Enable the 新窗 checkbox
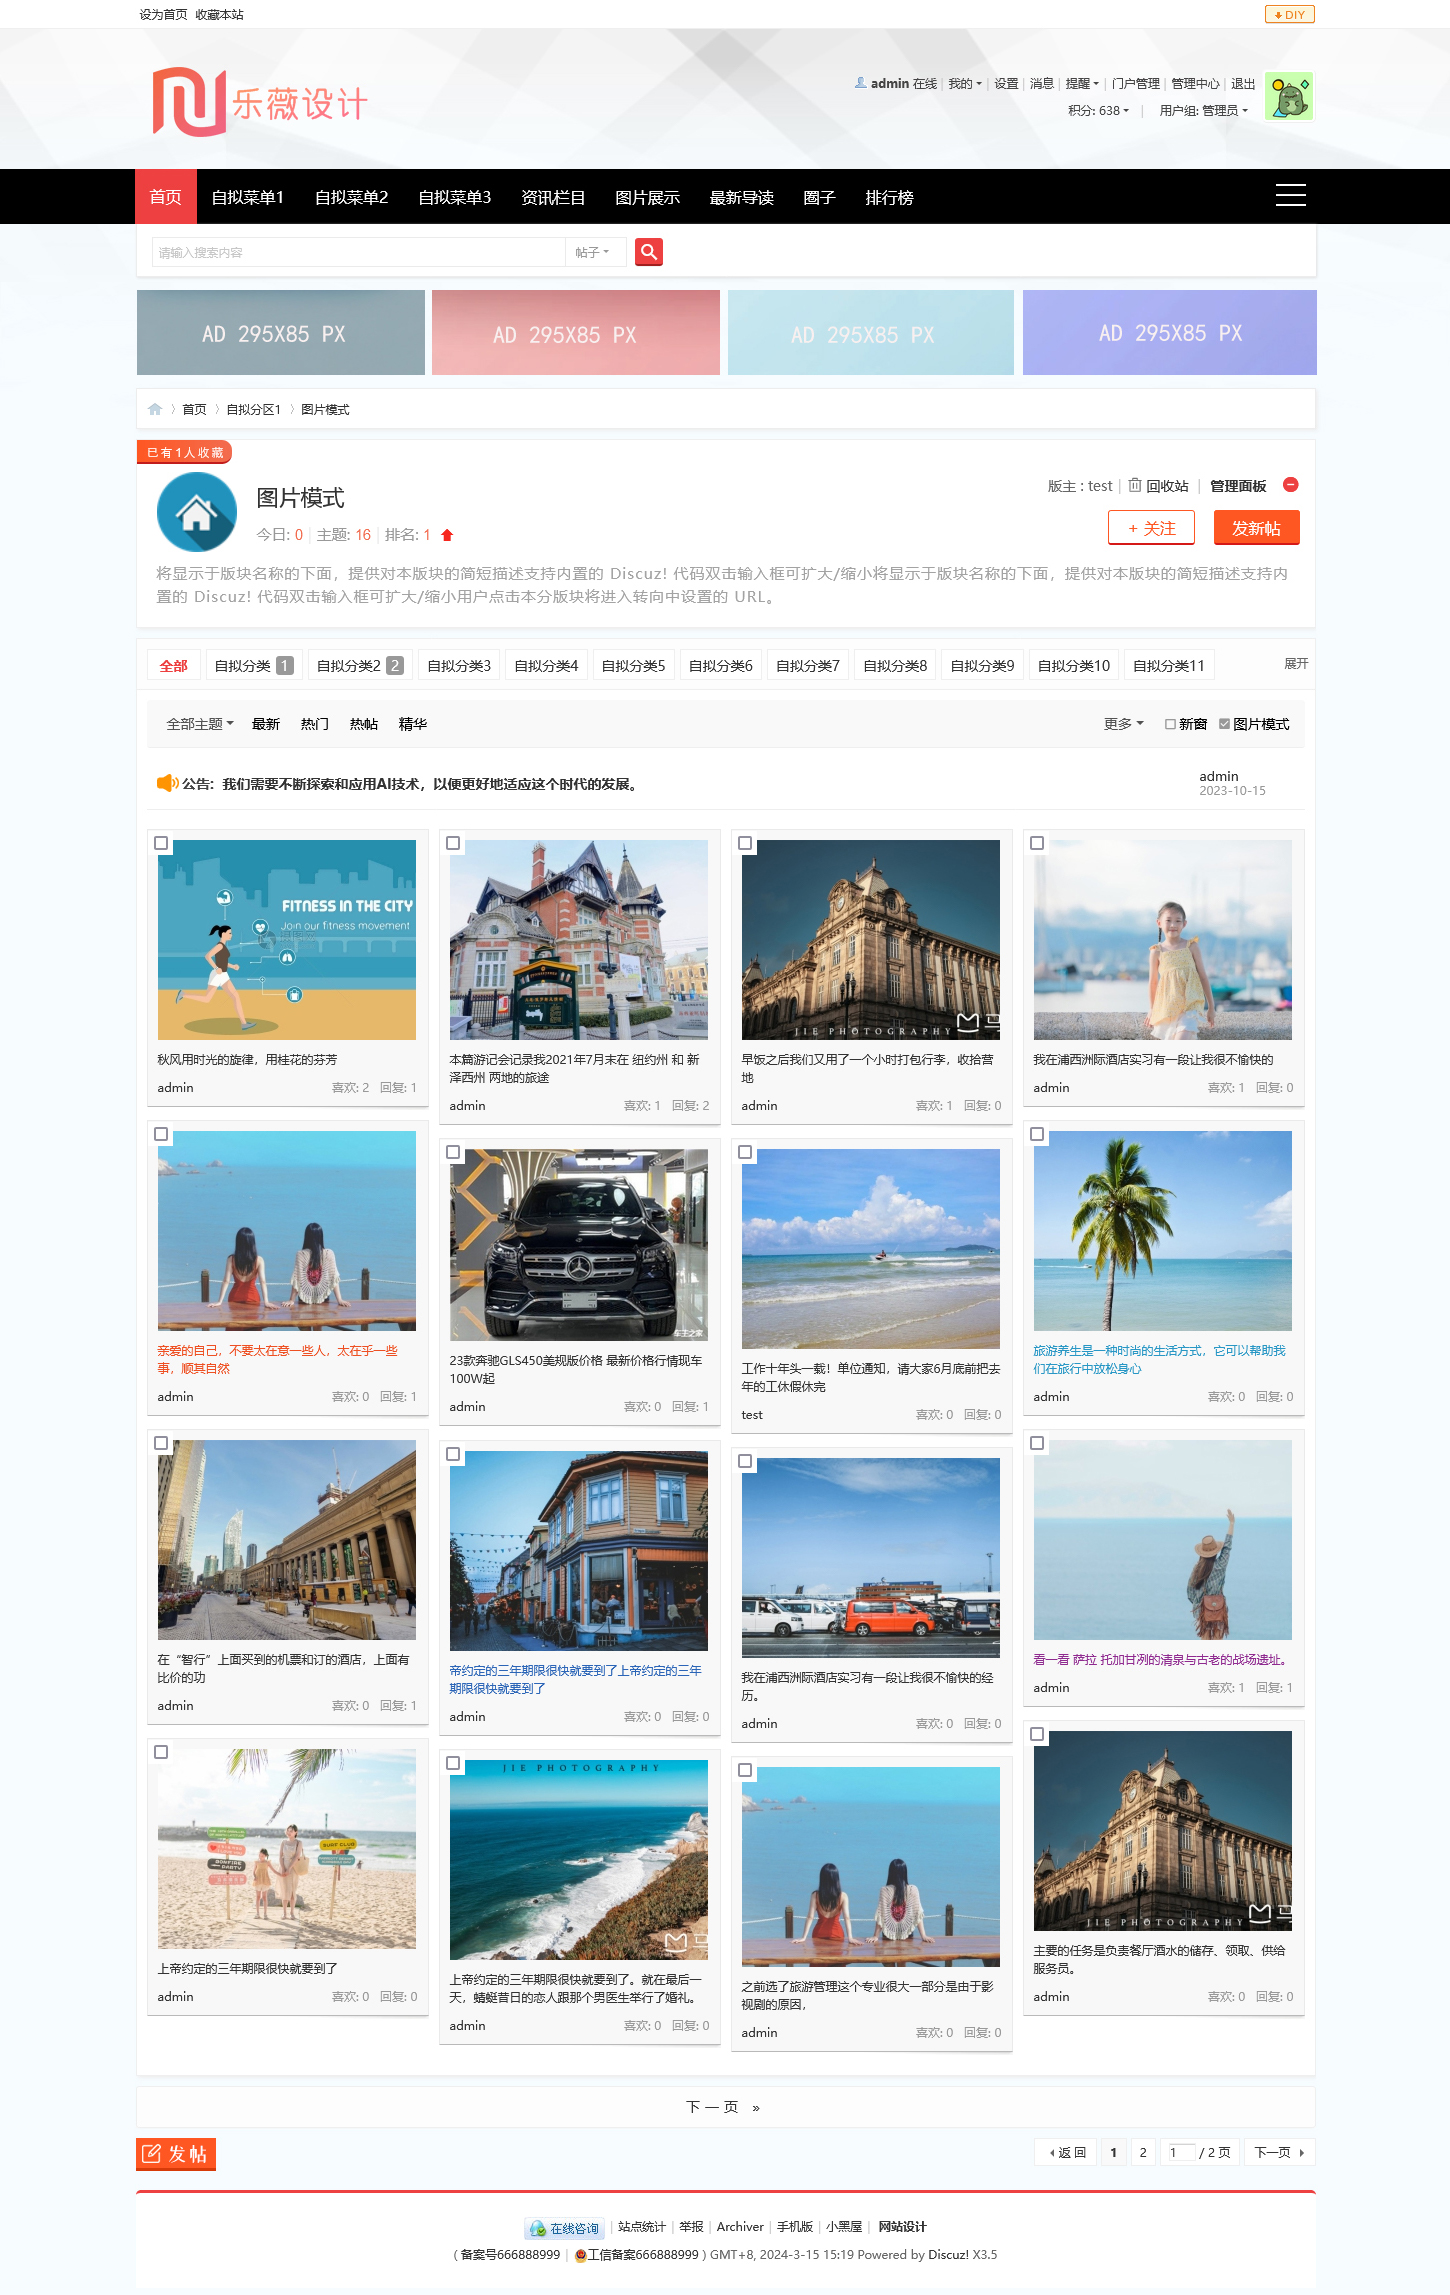Viewport: 1450px width, 2295px height. [x=1170, y=724]
